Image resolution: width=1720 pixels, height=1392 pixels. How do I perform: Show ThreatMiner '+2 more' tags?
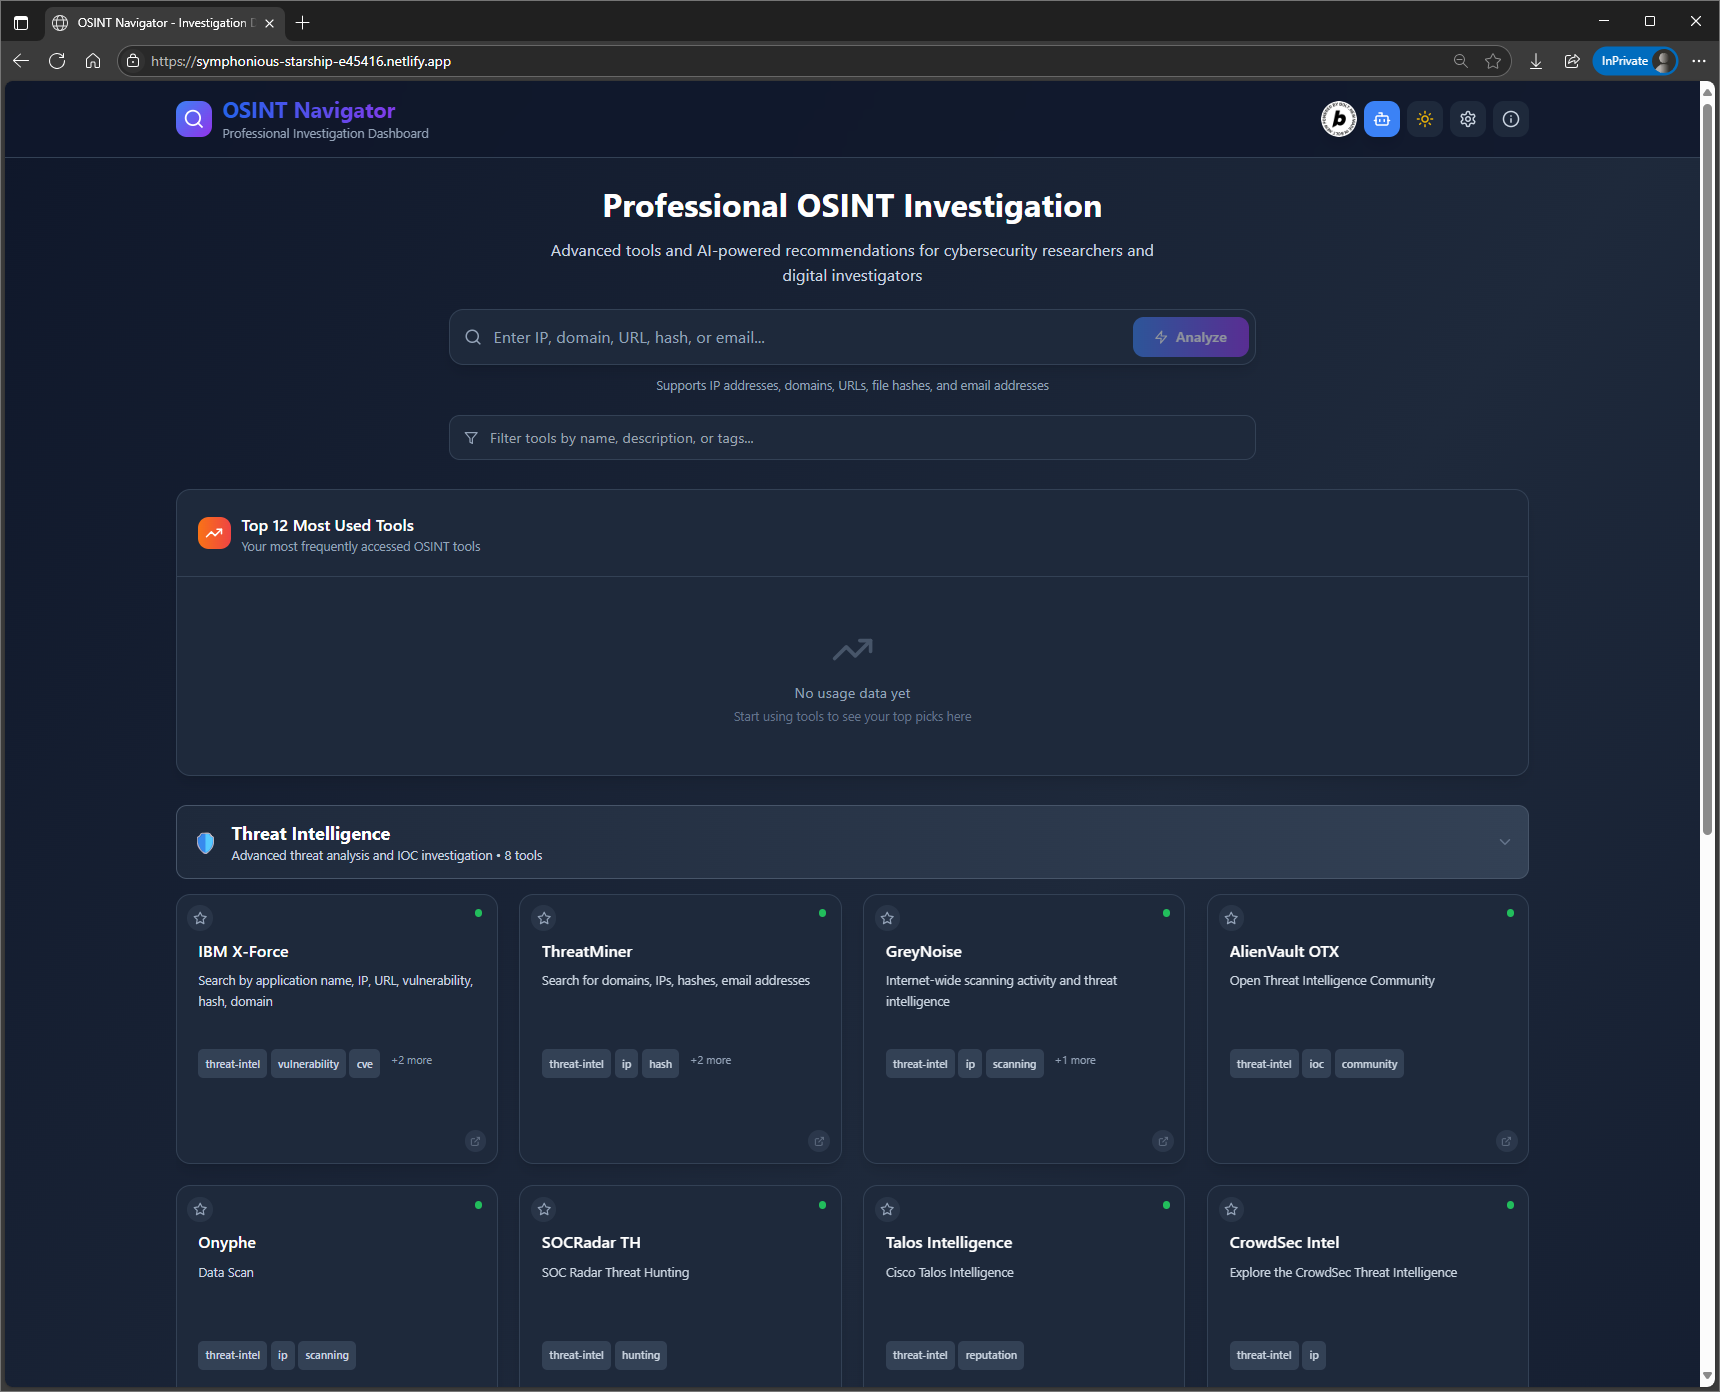[x=711, y=1060]
